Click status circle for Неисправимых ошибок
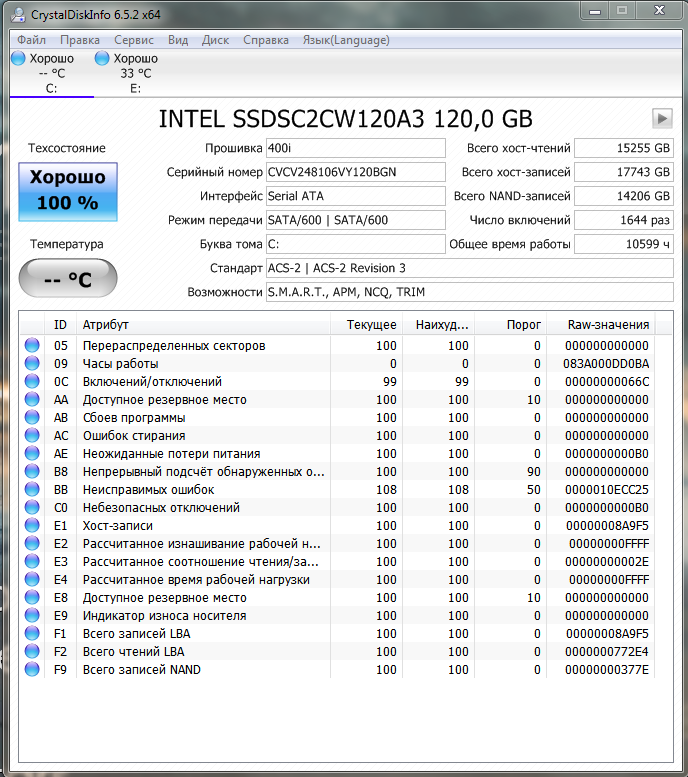The image size is (688, 777). coord(32,489)
